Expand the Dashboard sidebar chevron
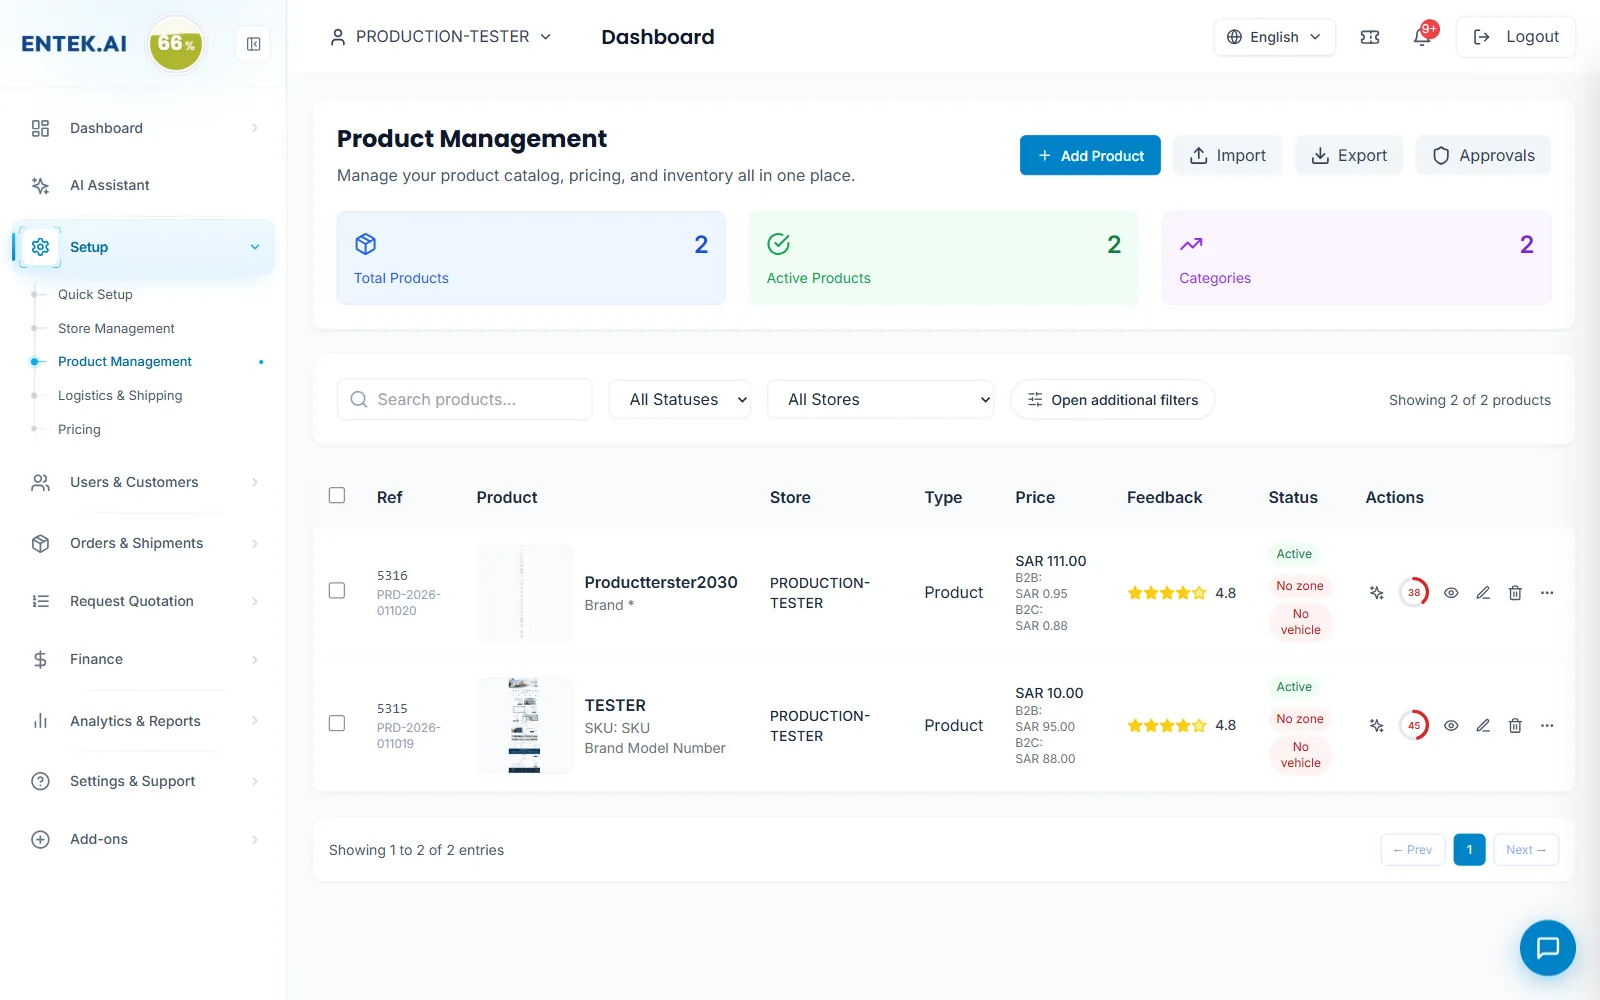 pos(255,128)
